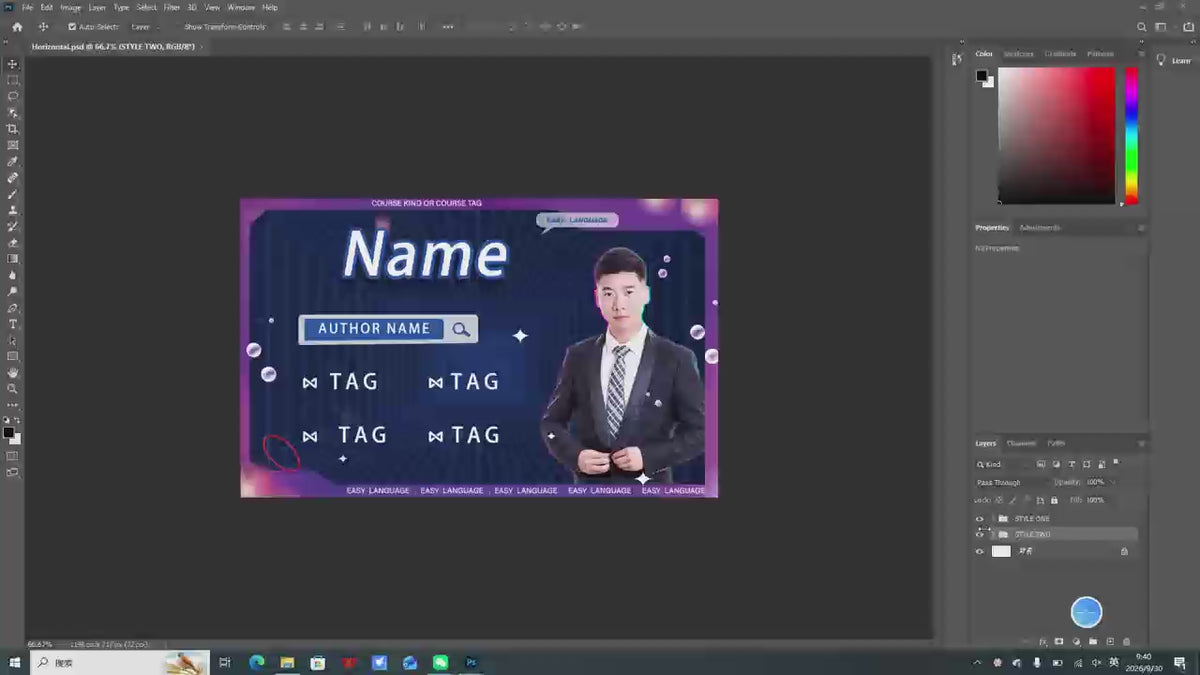Add a layer mask

click(1059, 642)
